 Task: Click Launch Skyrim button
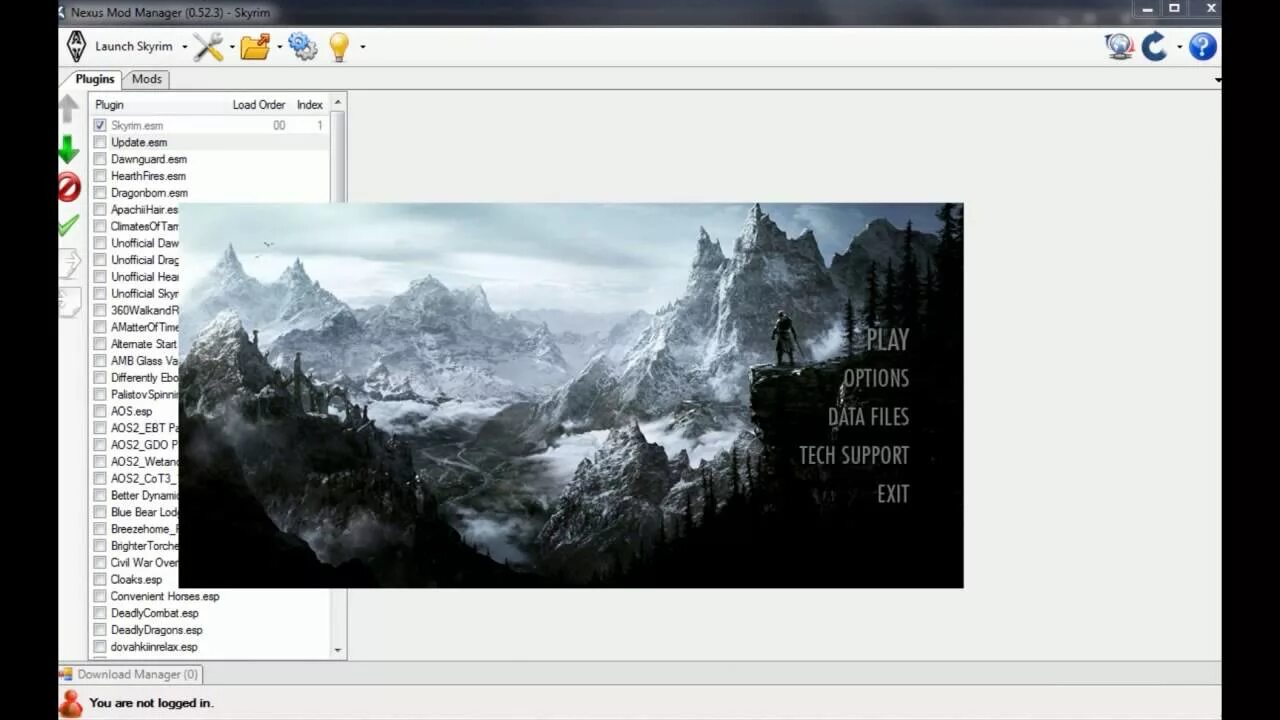tap(134, 46)
